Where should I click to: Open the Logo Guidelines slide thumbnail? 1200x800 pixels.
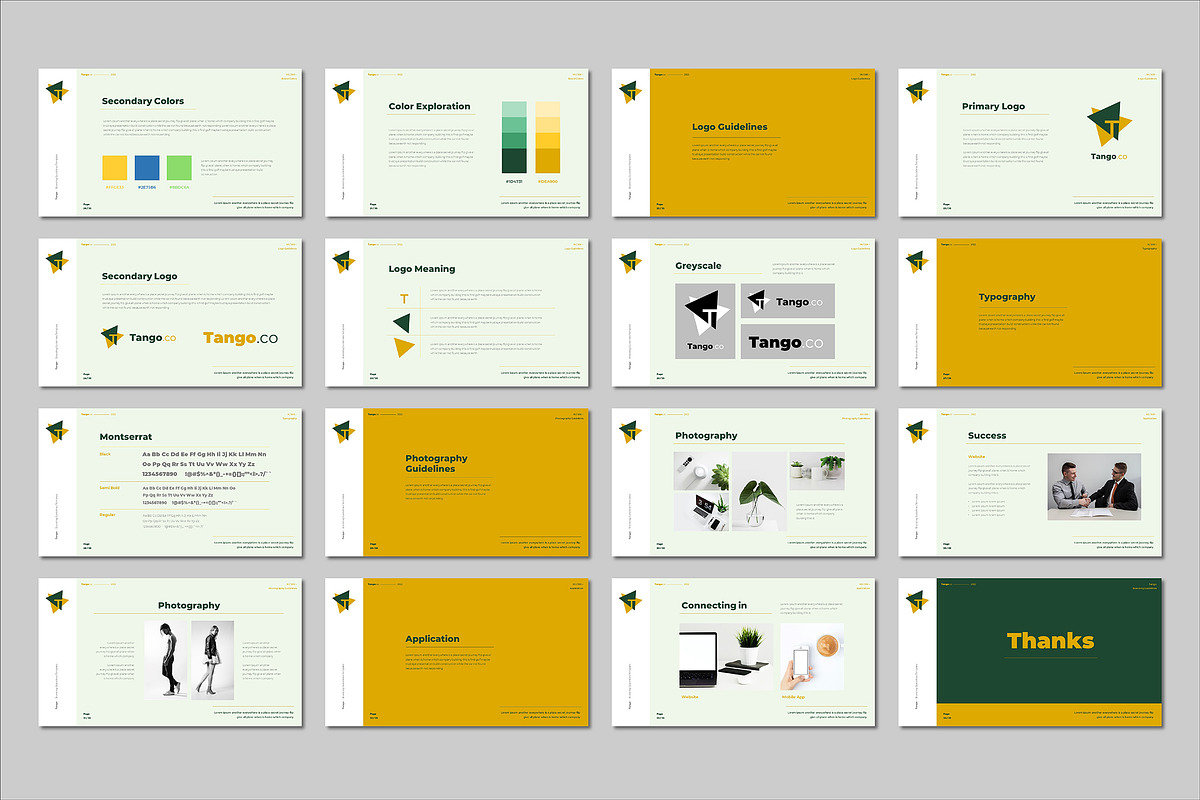point(745,142)
